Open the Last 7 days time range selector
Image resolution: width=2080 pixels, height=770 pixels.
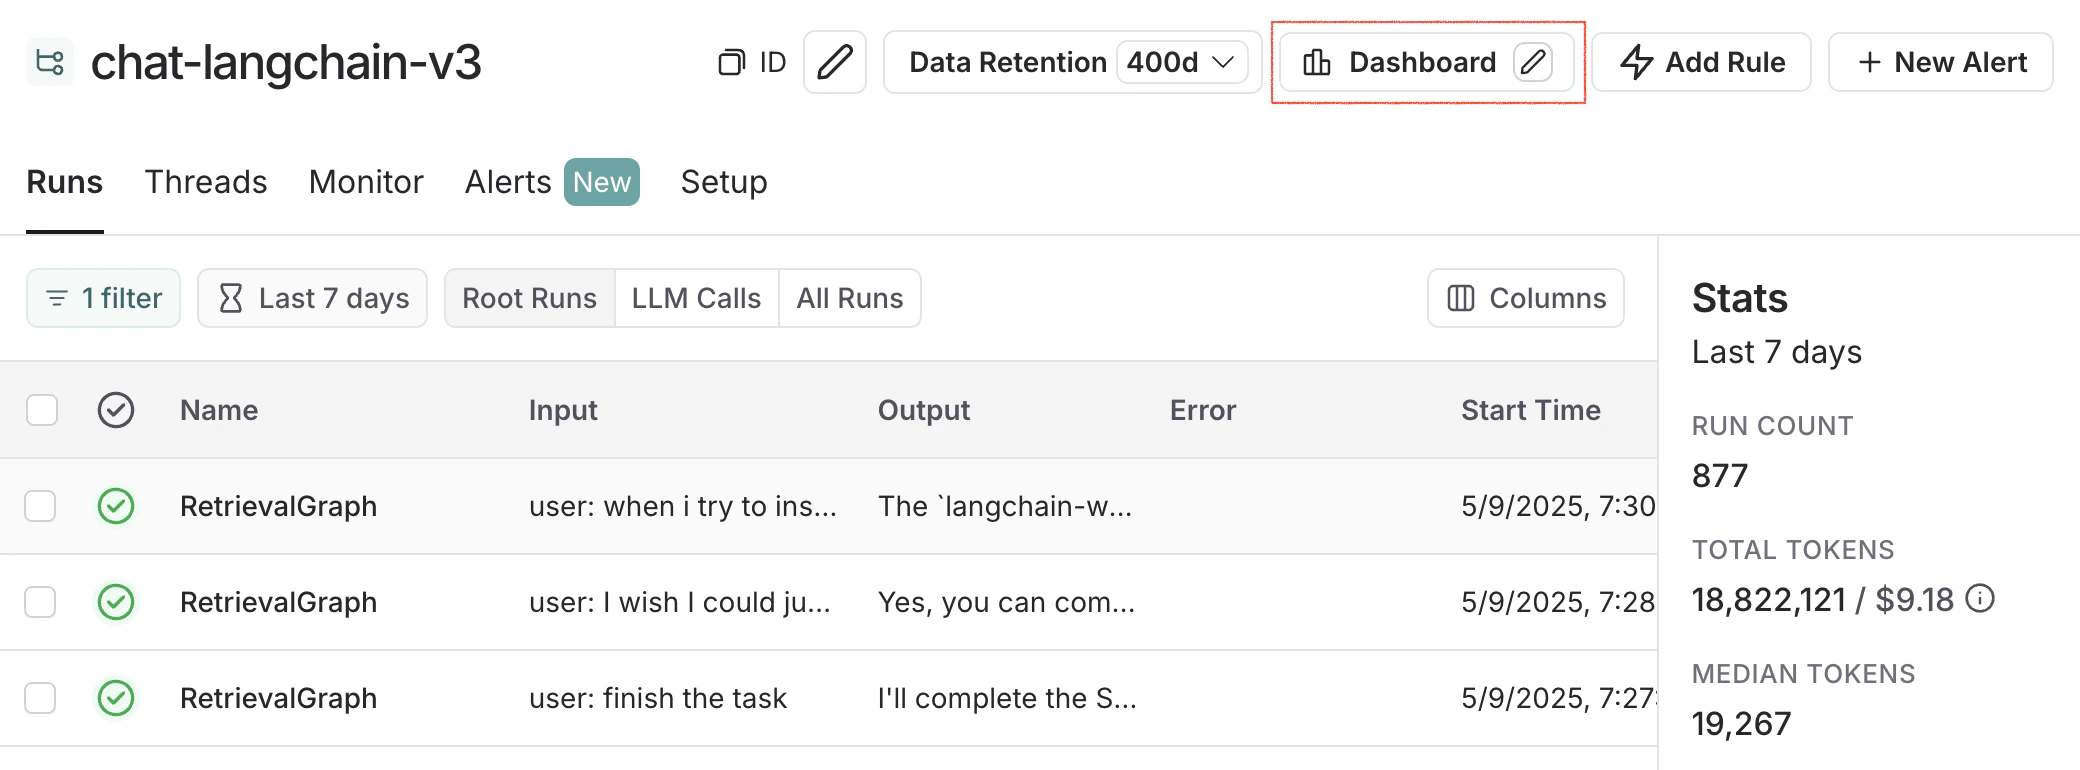[x=312, y=297]
